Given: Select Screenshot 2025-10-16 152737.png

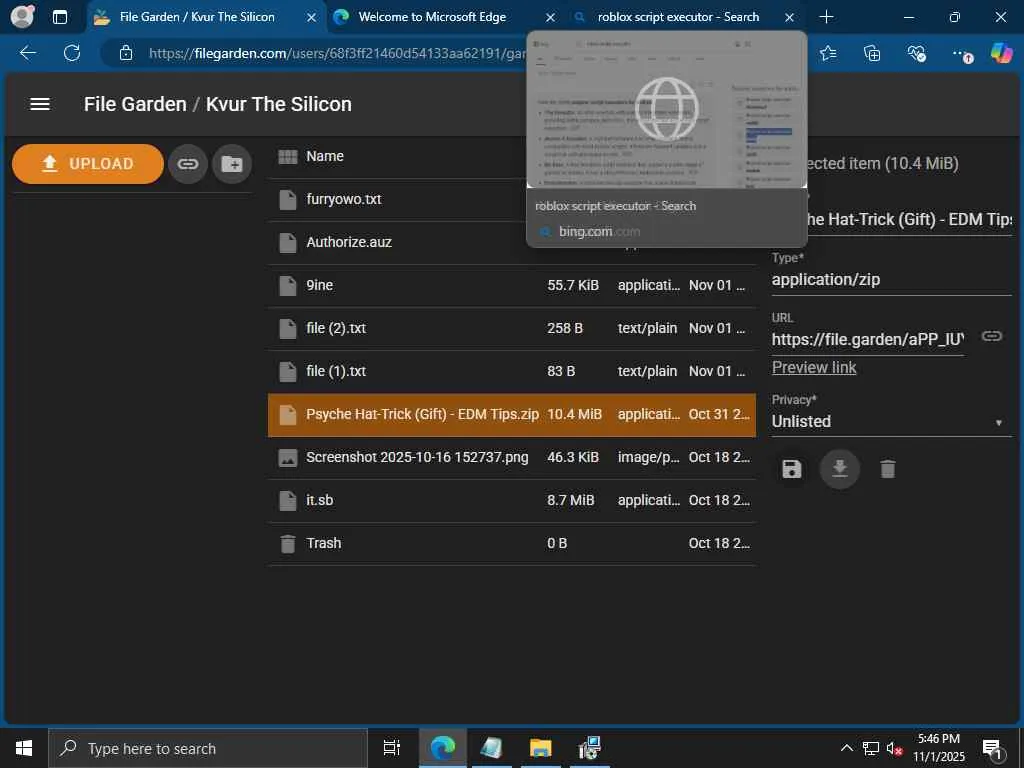Looking at the screenshot, I should click(511, 457).
